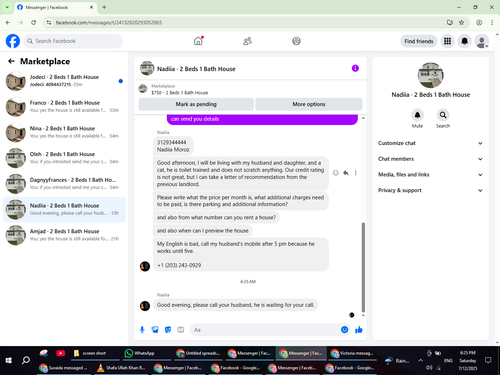The height and width of the screenshot is (375, 500).
Task: Search in conversation magnifier icon
Action: coord(443,115)
